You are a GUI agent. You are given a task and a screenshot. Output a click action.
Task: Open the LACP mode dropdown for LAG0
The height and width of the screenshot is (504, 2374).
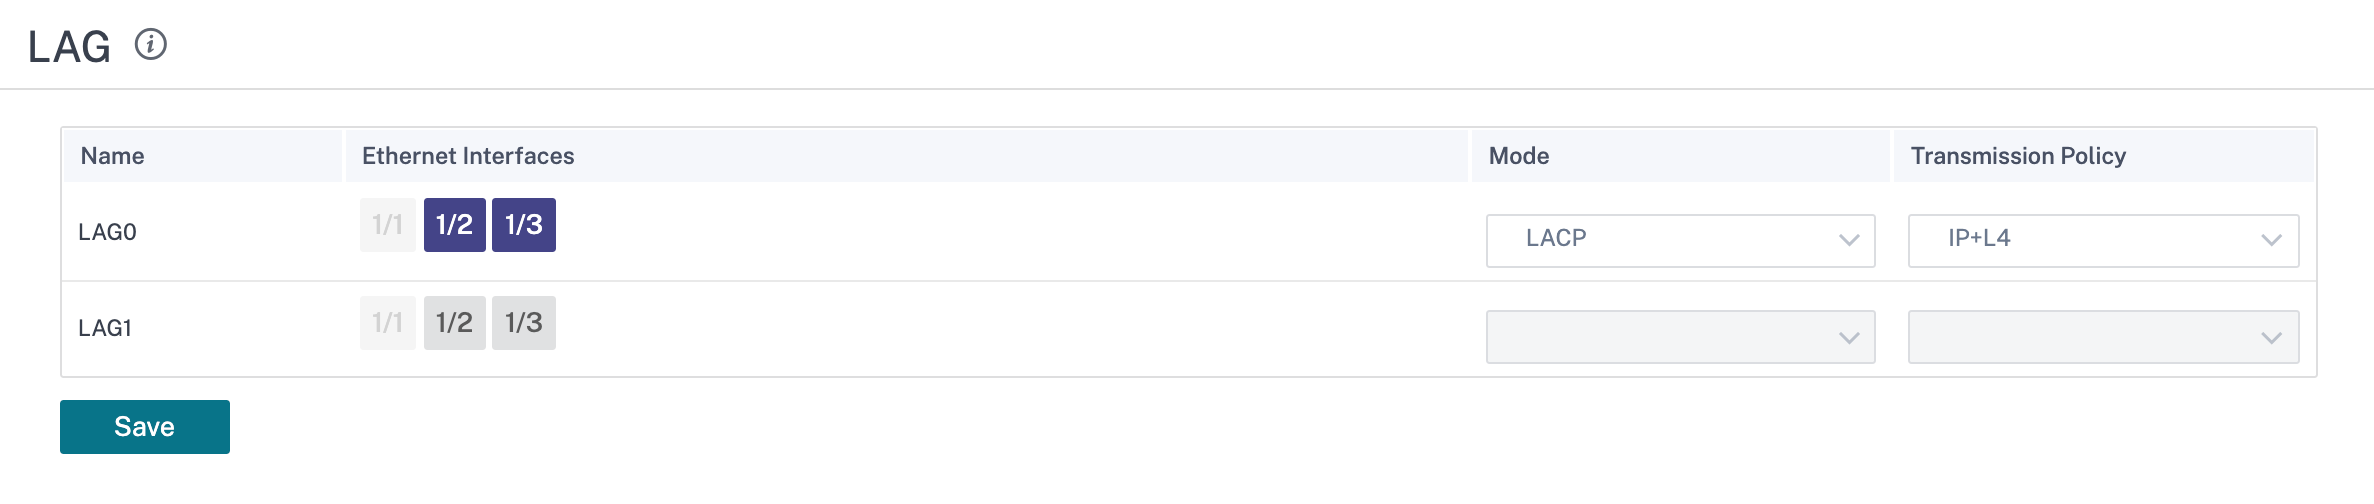[1681, 241]
